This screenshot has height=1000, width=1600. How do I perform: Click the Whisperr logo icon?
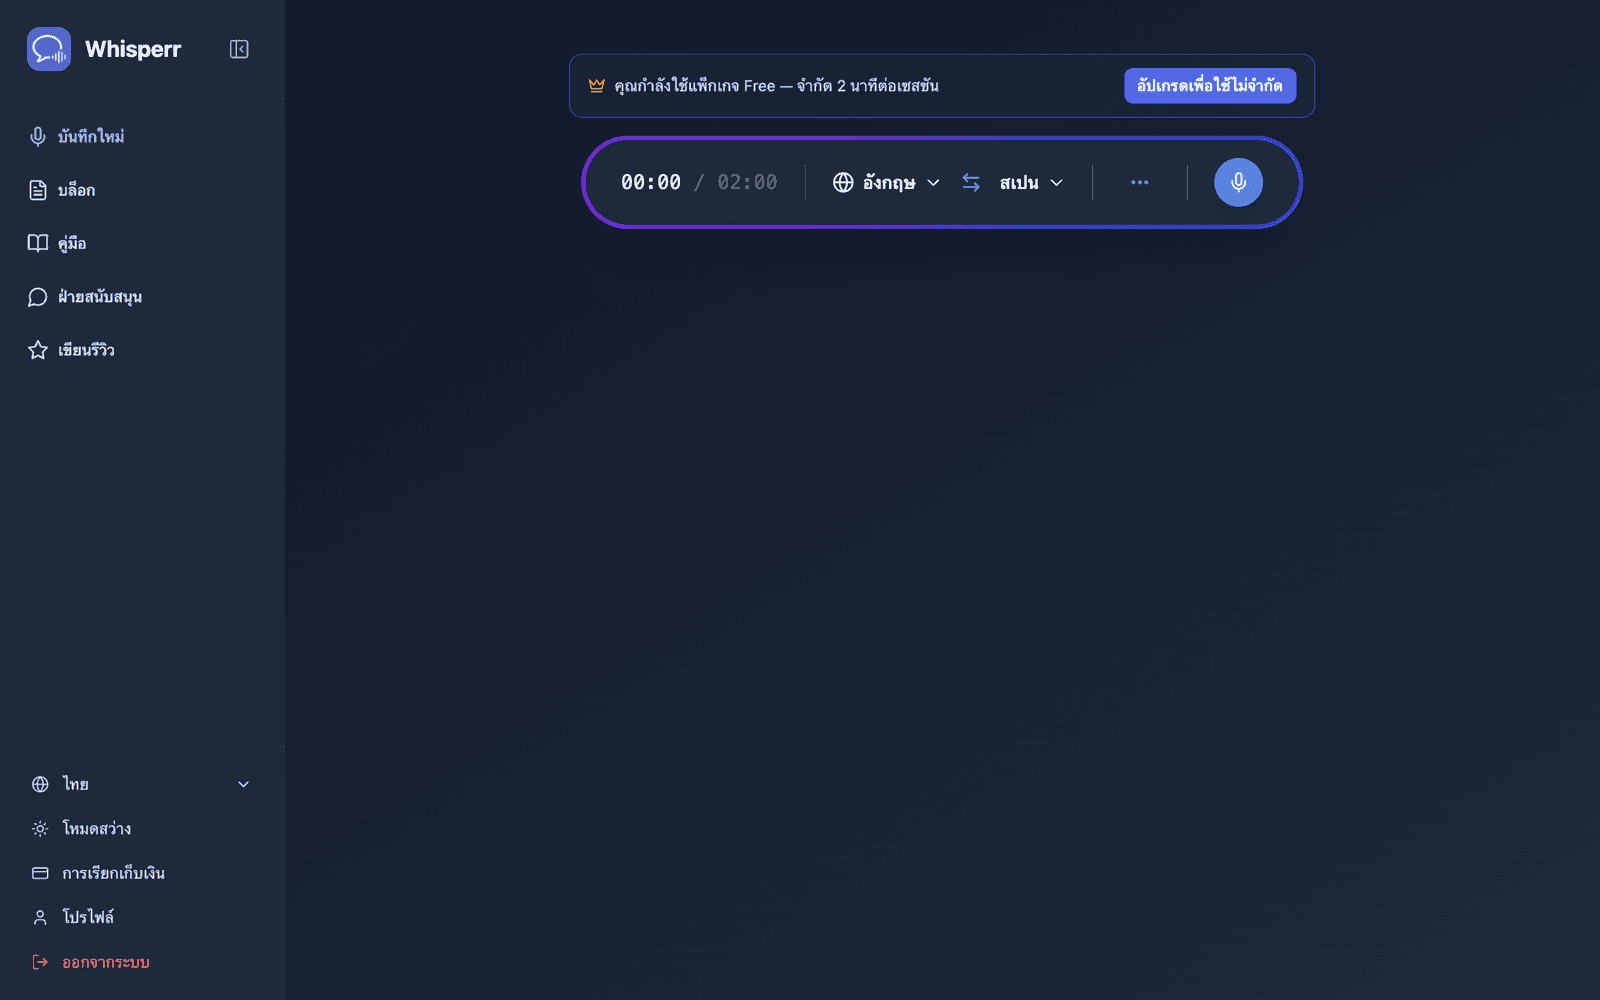[x=49, y=49]
